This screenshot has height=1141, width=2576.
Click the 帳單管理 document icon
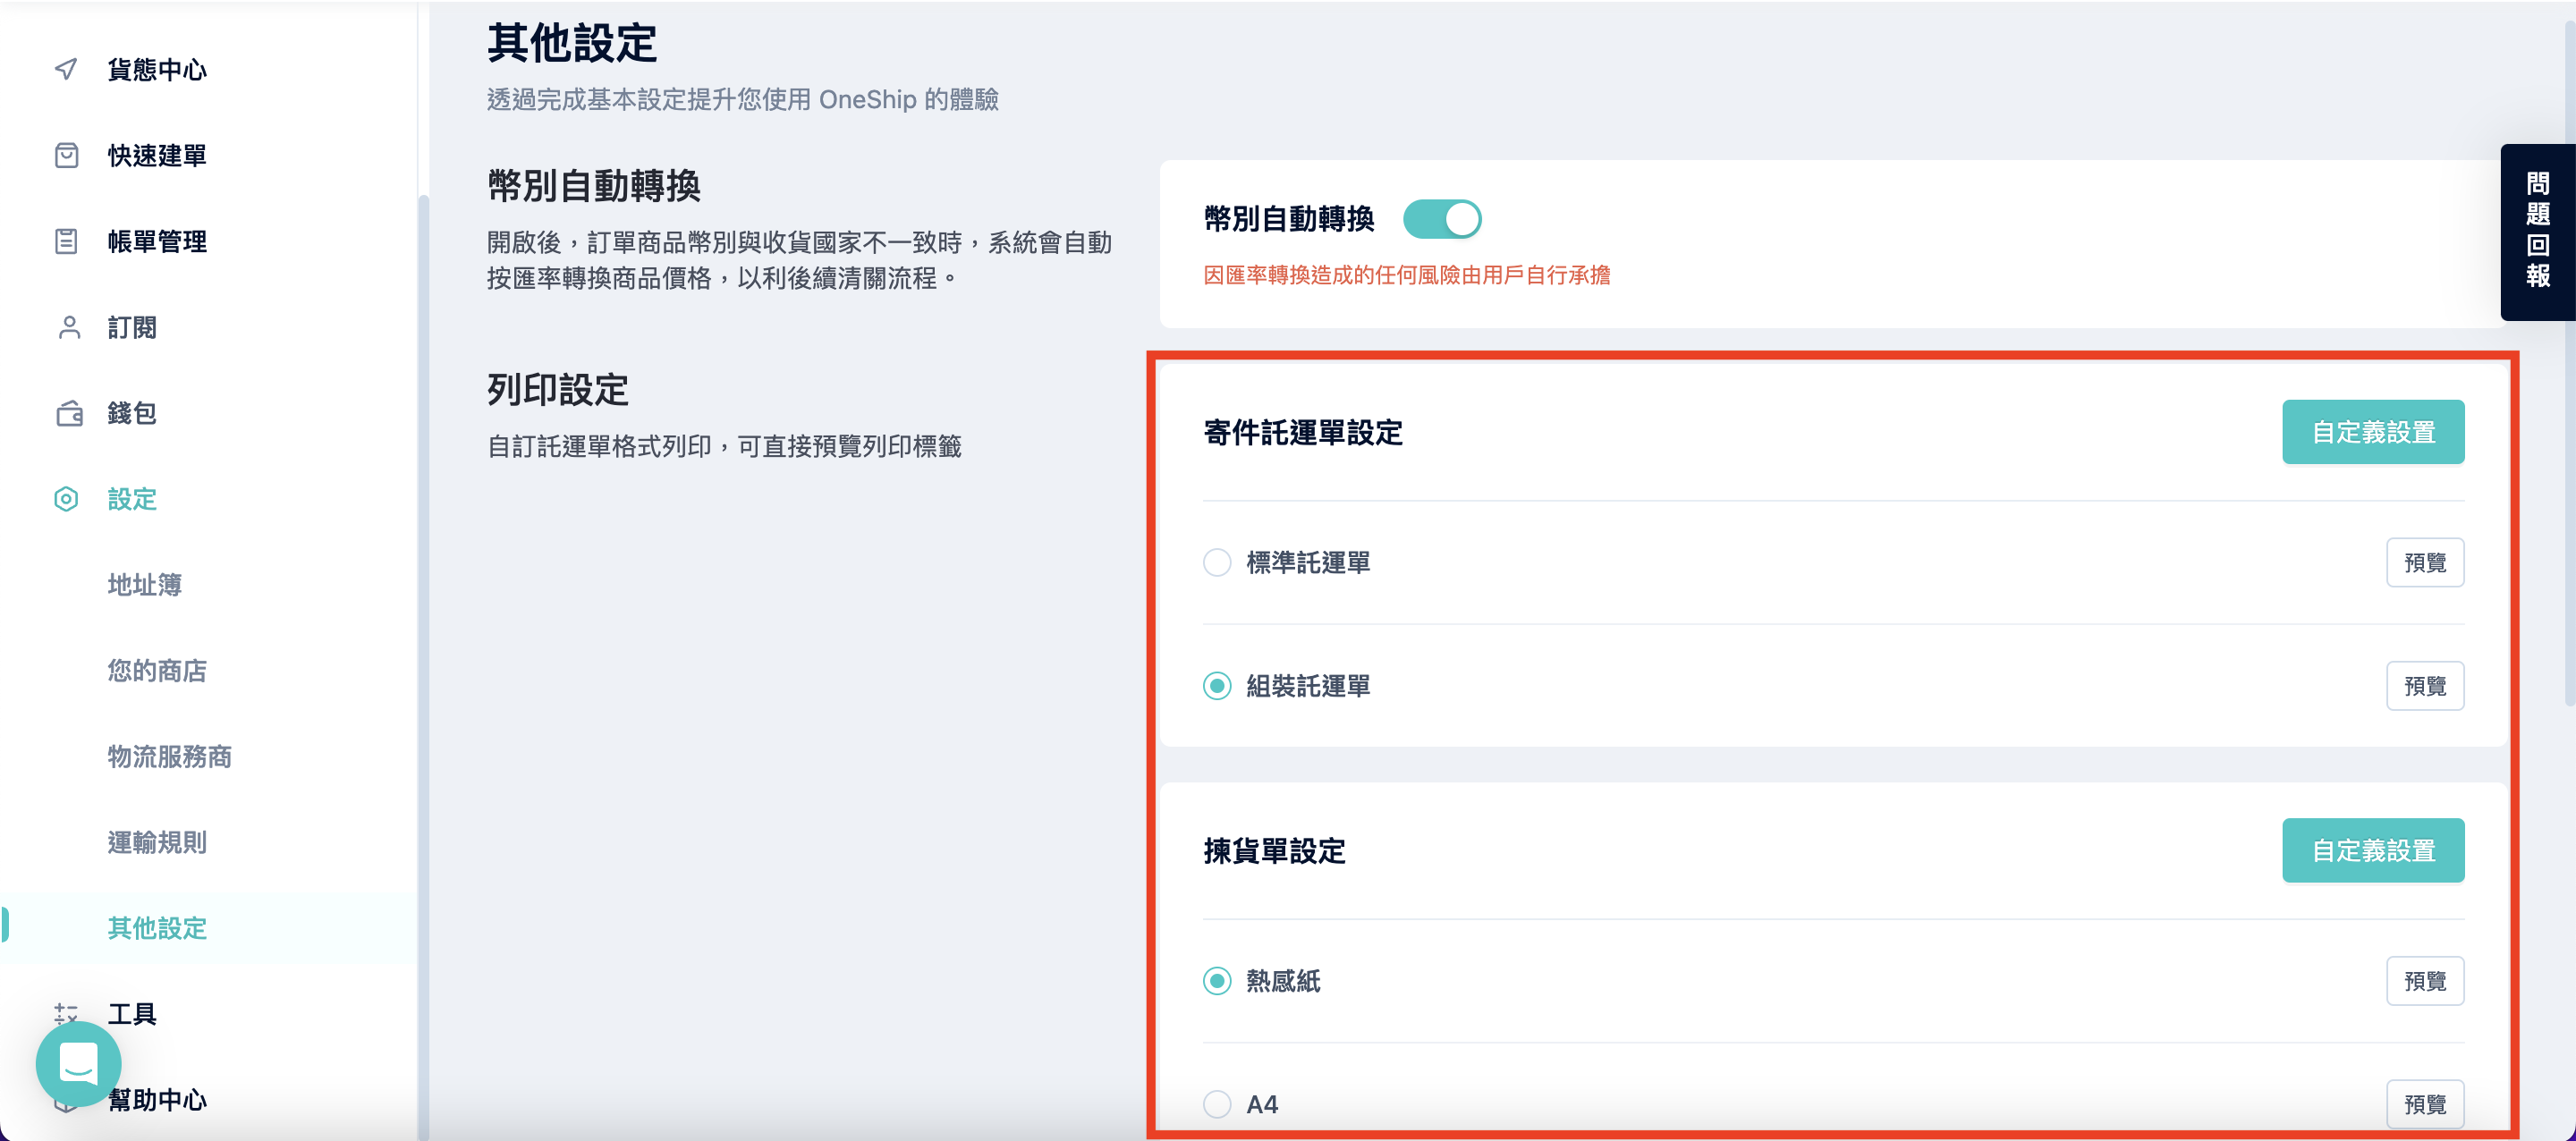coord(66,241)
